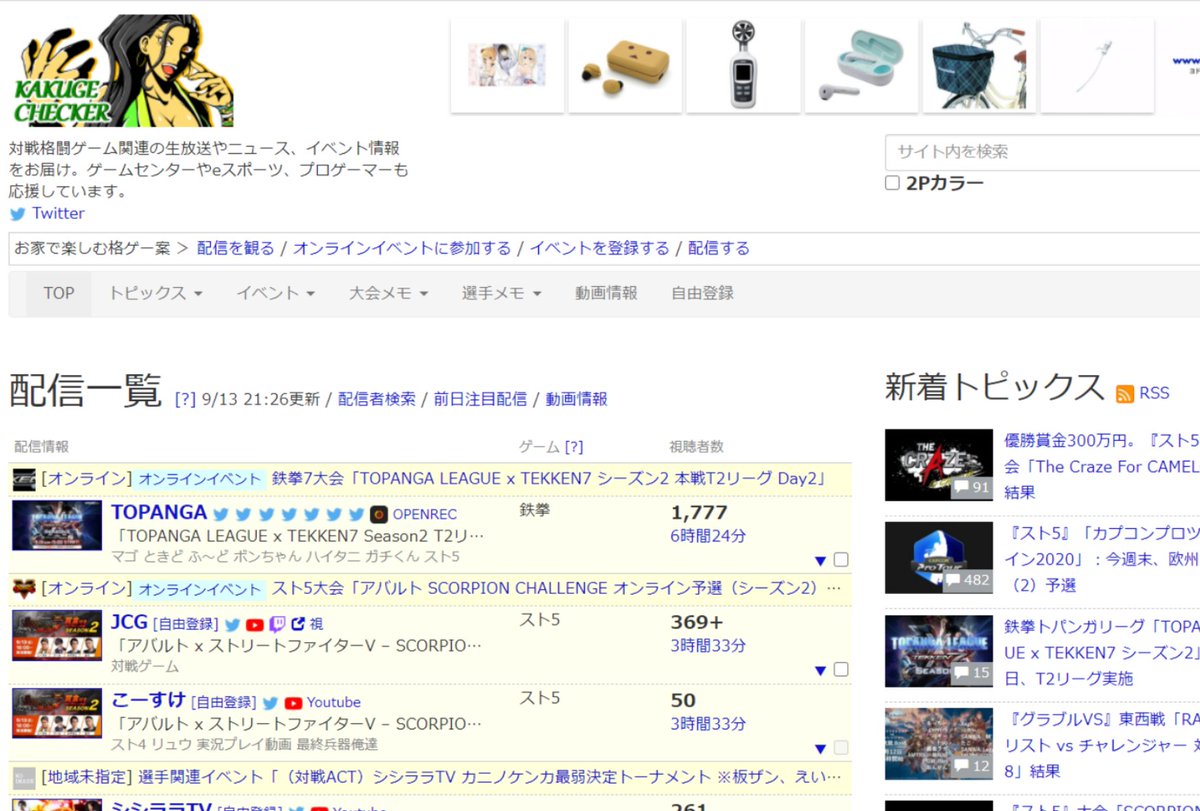Click the [自由登録] tag beside JCG
This screenshot has width=1200, height=811.
click(186, 624)
